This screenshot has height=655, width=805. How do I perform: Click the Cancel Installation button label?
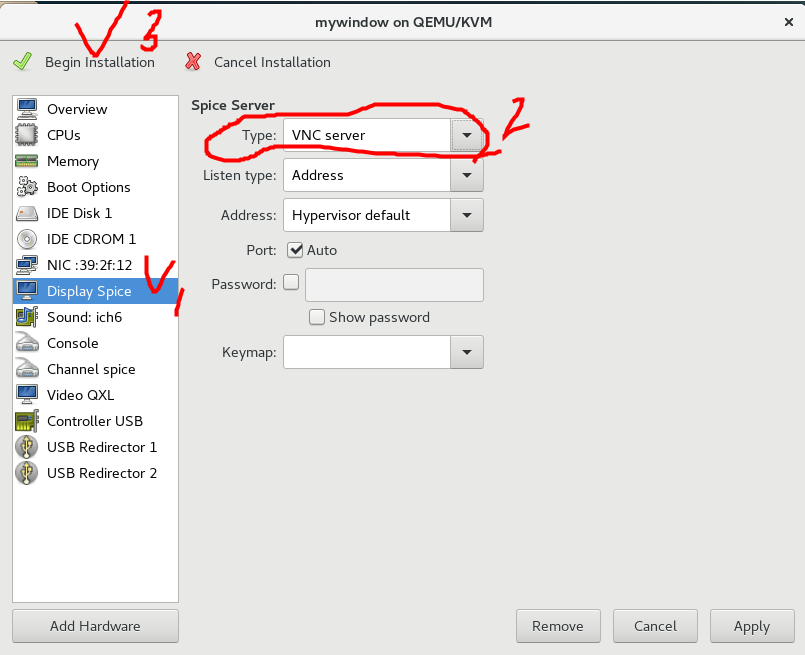[x=272, y=62]
